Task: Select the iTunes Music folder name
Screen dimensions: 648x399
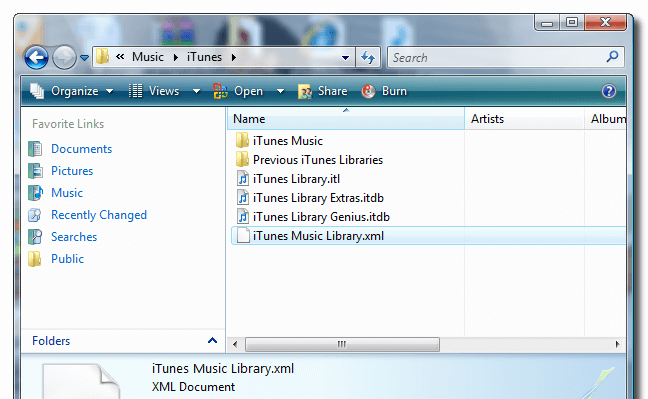Action: [x=288, y=141]
